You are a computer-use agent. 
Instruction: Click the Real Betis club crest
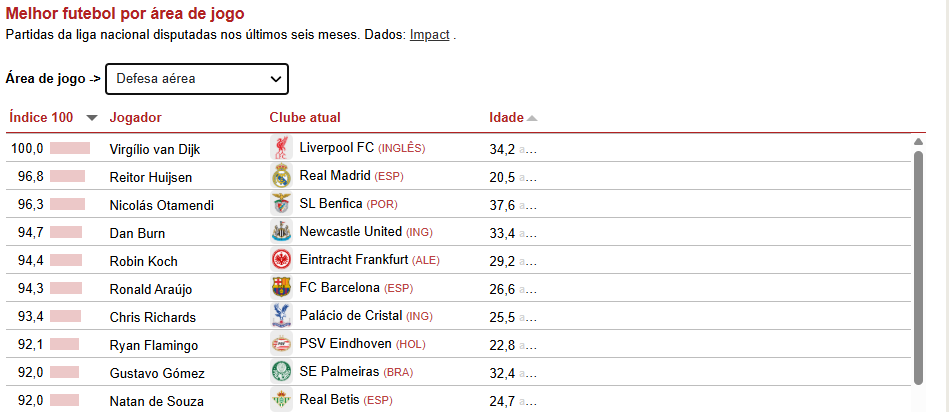(280, 400)
